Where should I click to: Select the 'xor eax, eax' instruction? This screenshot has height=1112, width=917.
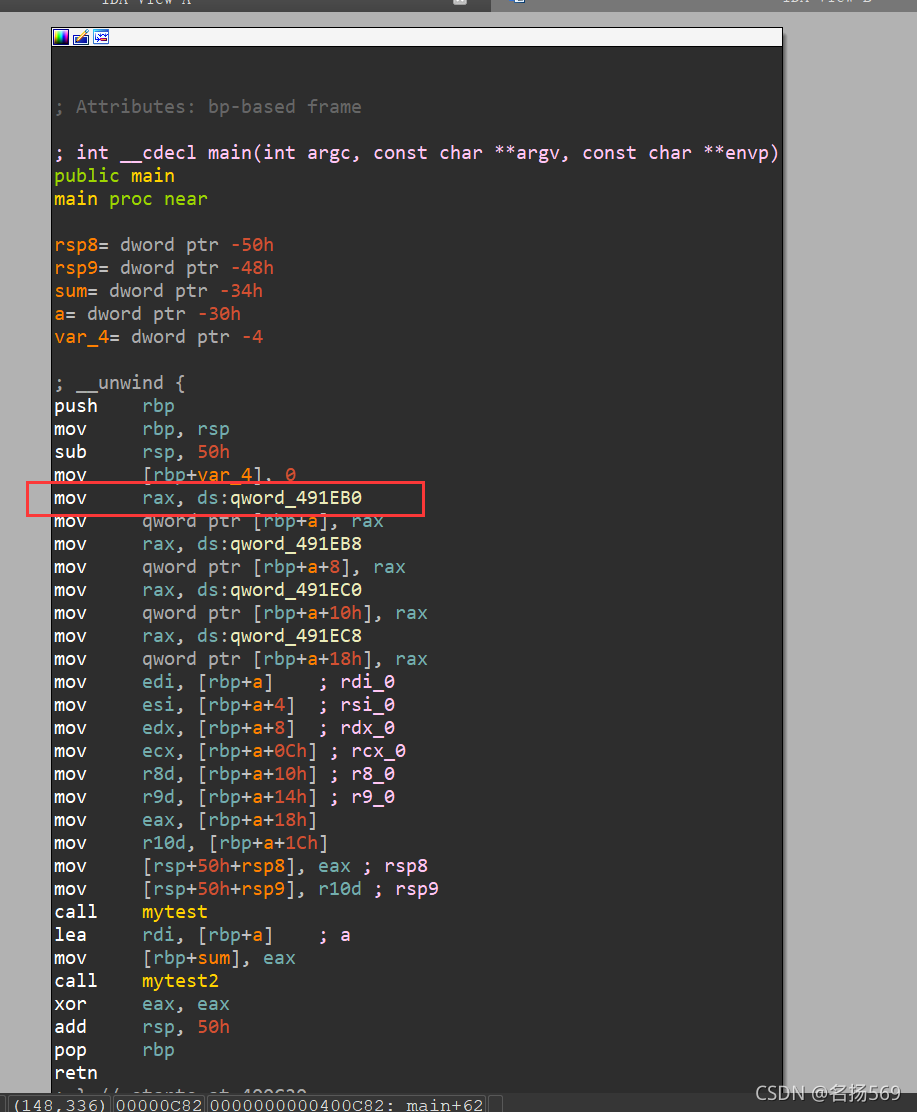142,1005
